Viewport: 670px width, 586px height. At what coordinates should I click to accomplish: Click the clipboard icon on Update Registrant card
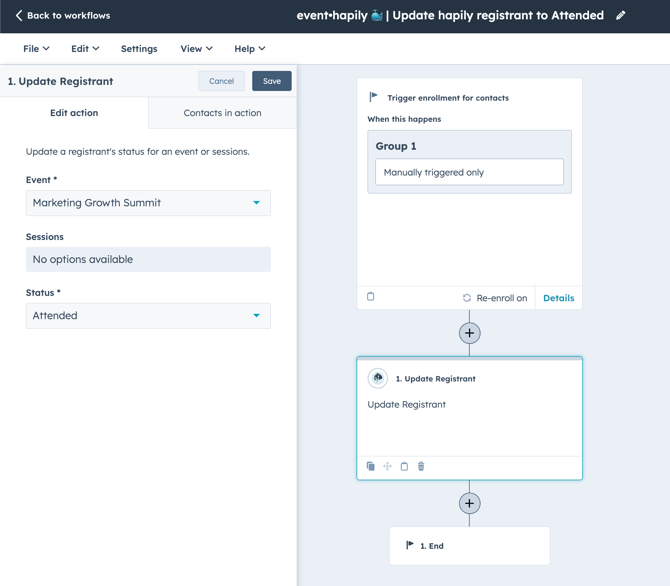click(404, 467)
